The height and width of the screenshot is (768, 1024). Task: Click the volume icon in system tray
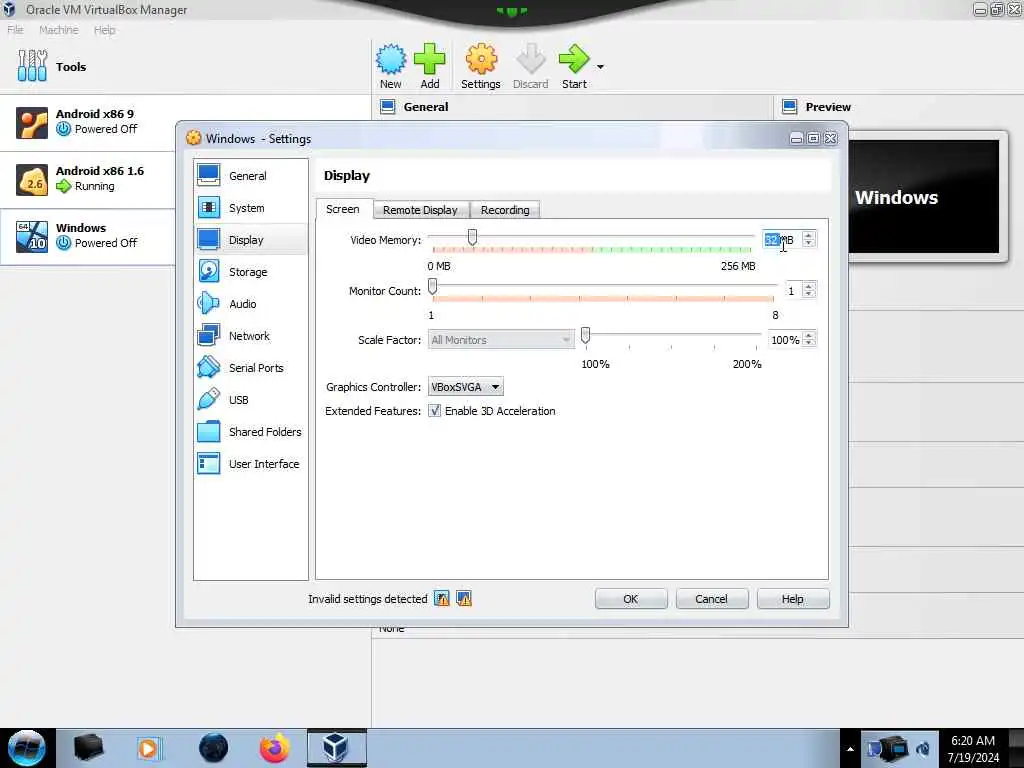[x=923, y=749]
